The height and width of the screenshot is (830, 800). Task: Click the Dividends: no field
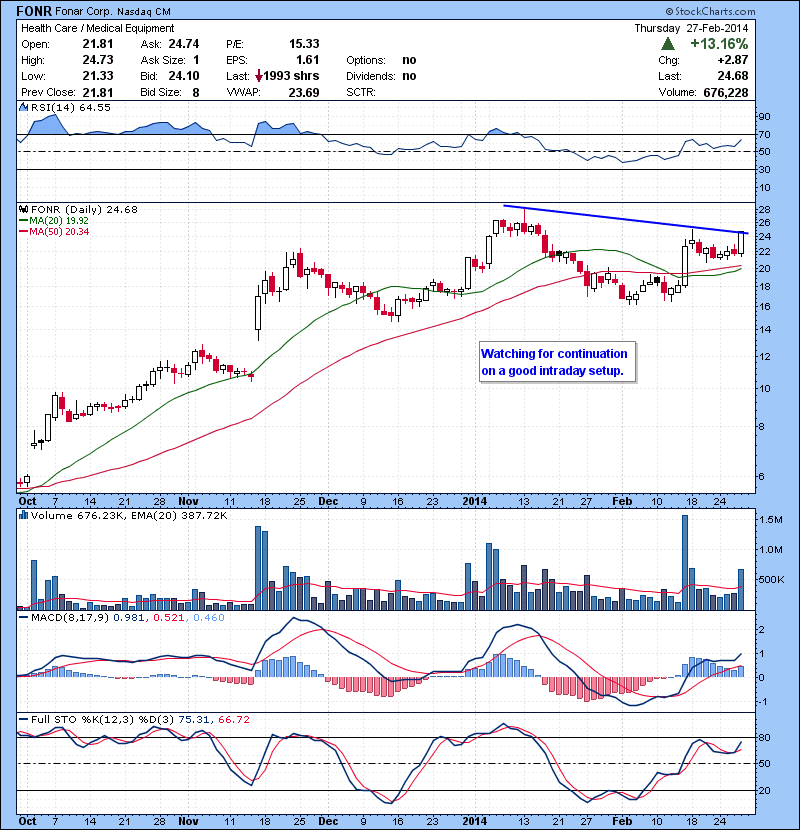381,76
